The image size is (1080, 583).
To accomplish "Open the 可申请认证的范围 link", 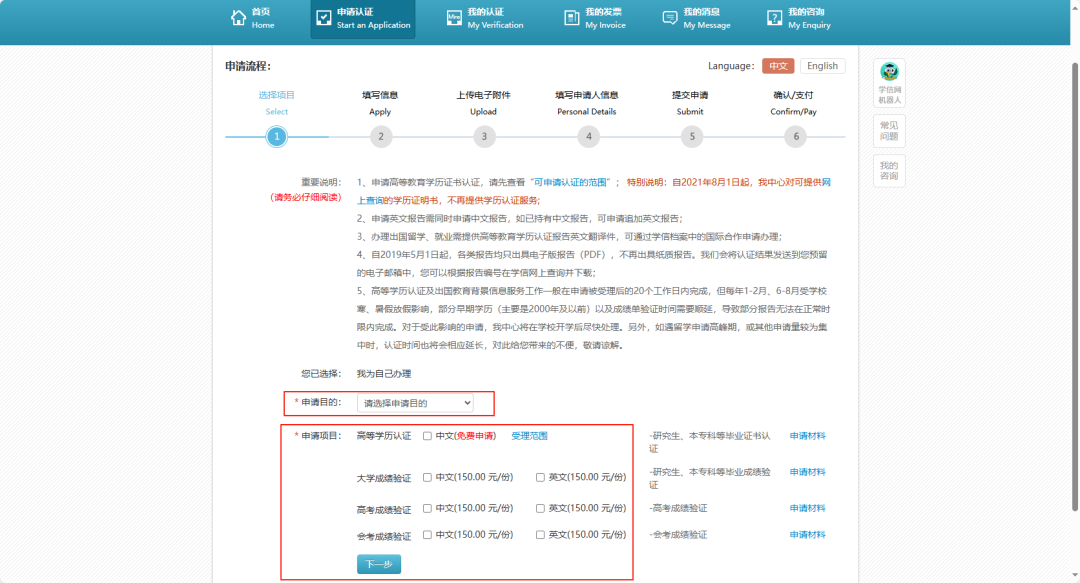I will [x=570, y=183].
